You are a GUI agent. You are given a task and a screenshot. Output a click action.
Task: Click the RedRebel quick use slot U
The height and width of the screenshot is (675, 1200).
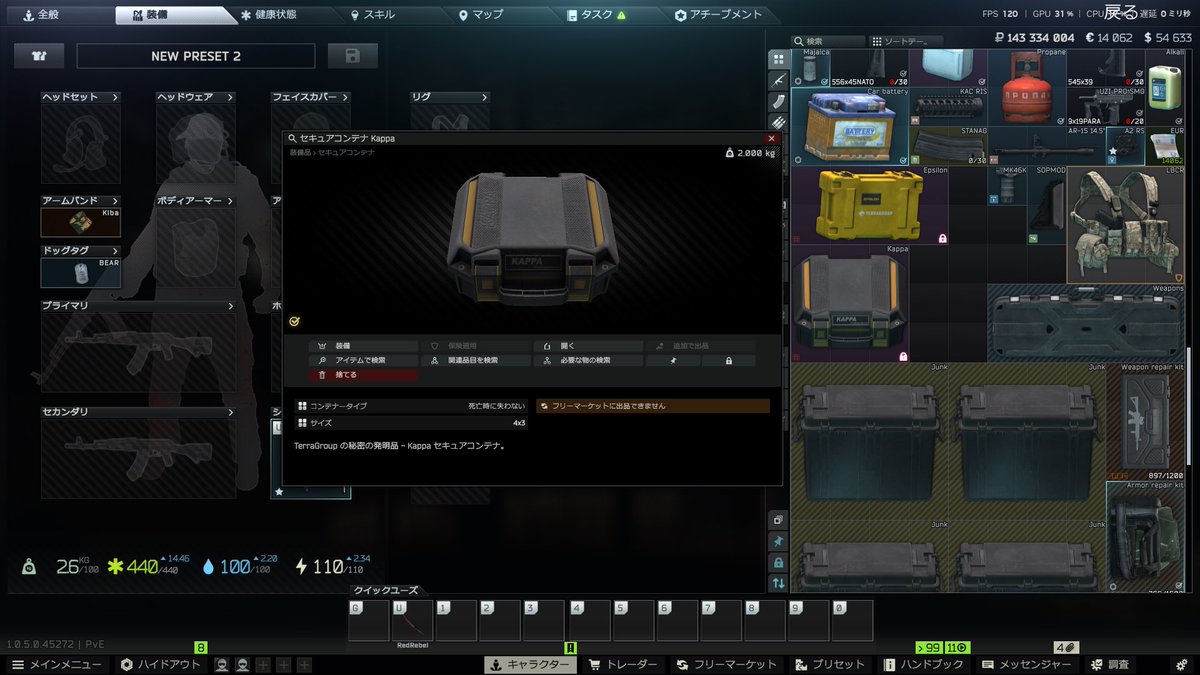point(412,621)
